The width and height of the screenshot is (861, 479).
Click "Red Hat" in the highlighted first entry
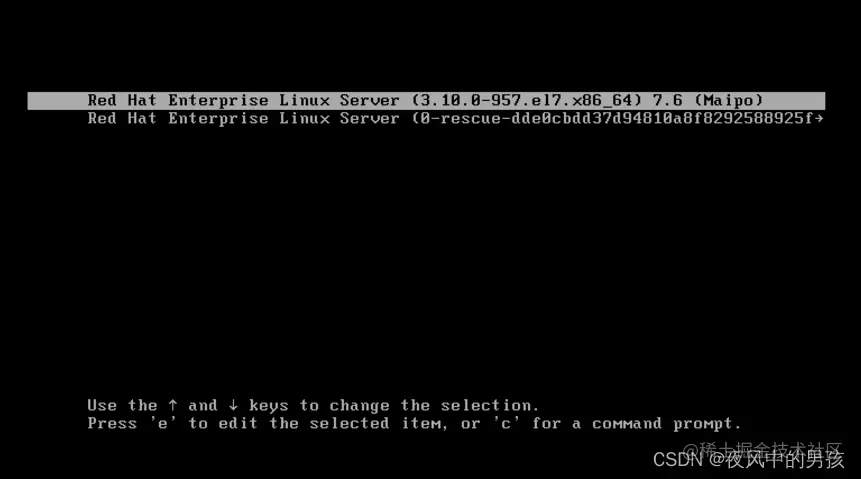click(x=122, y=101)
